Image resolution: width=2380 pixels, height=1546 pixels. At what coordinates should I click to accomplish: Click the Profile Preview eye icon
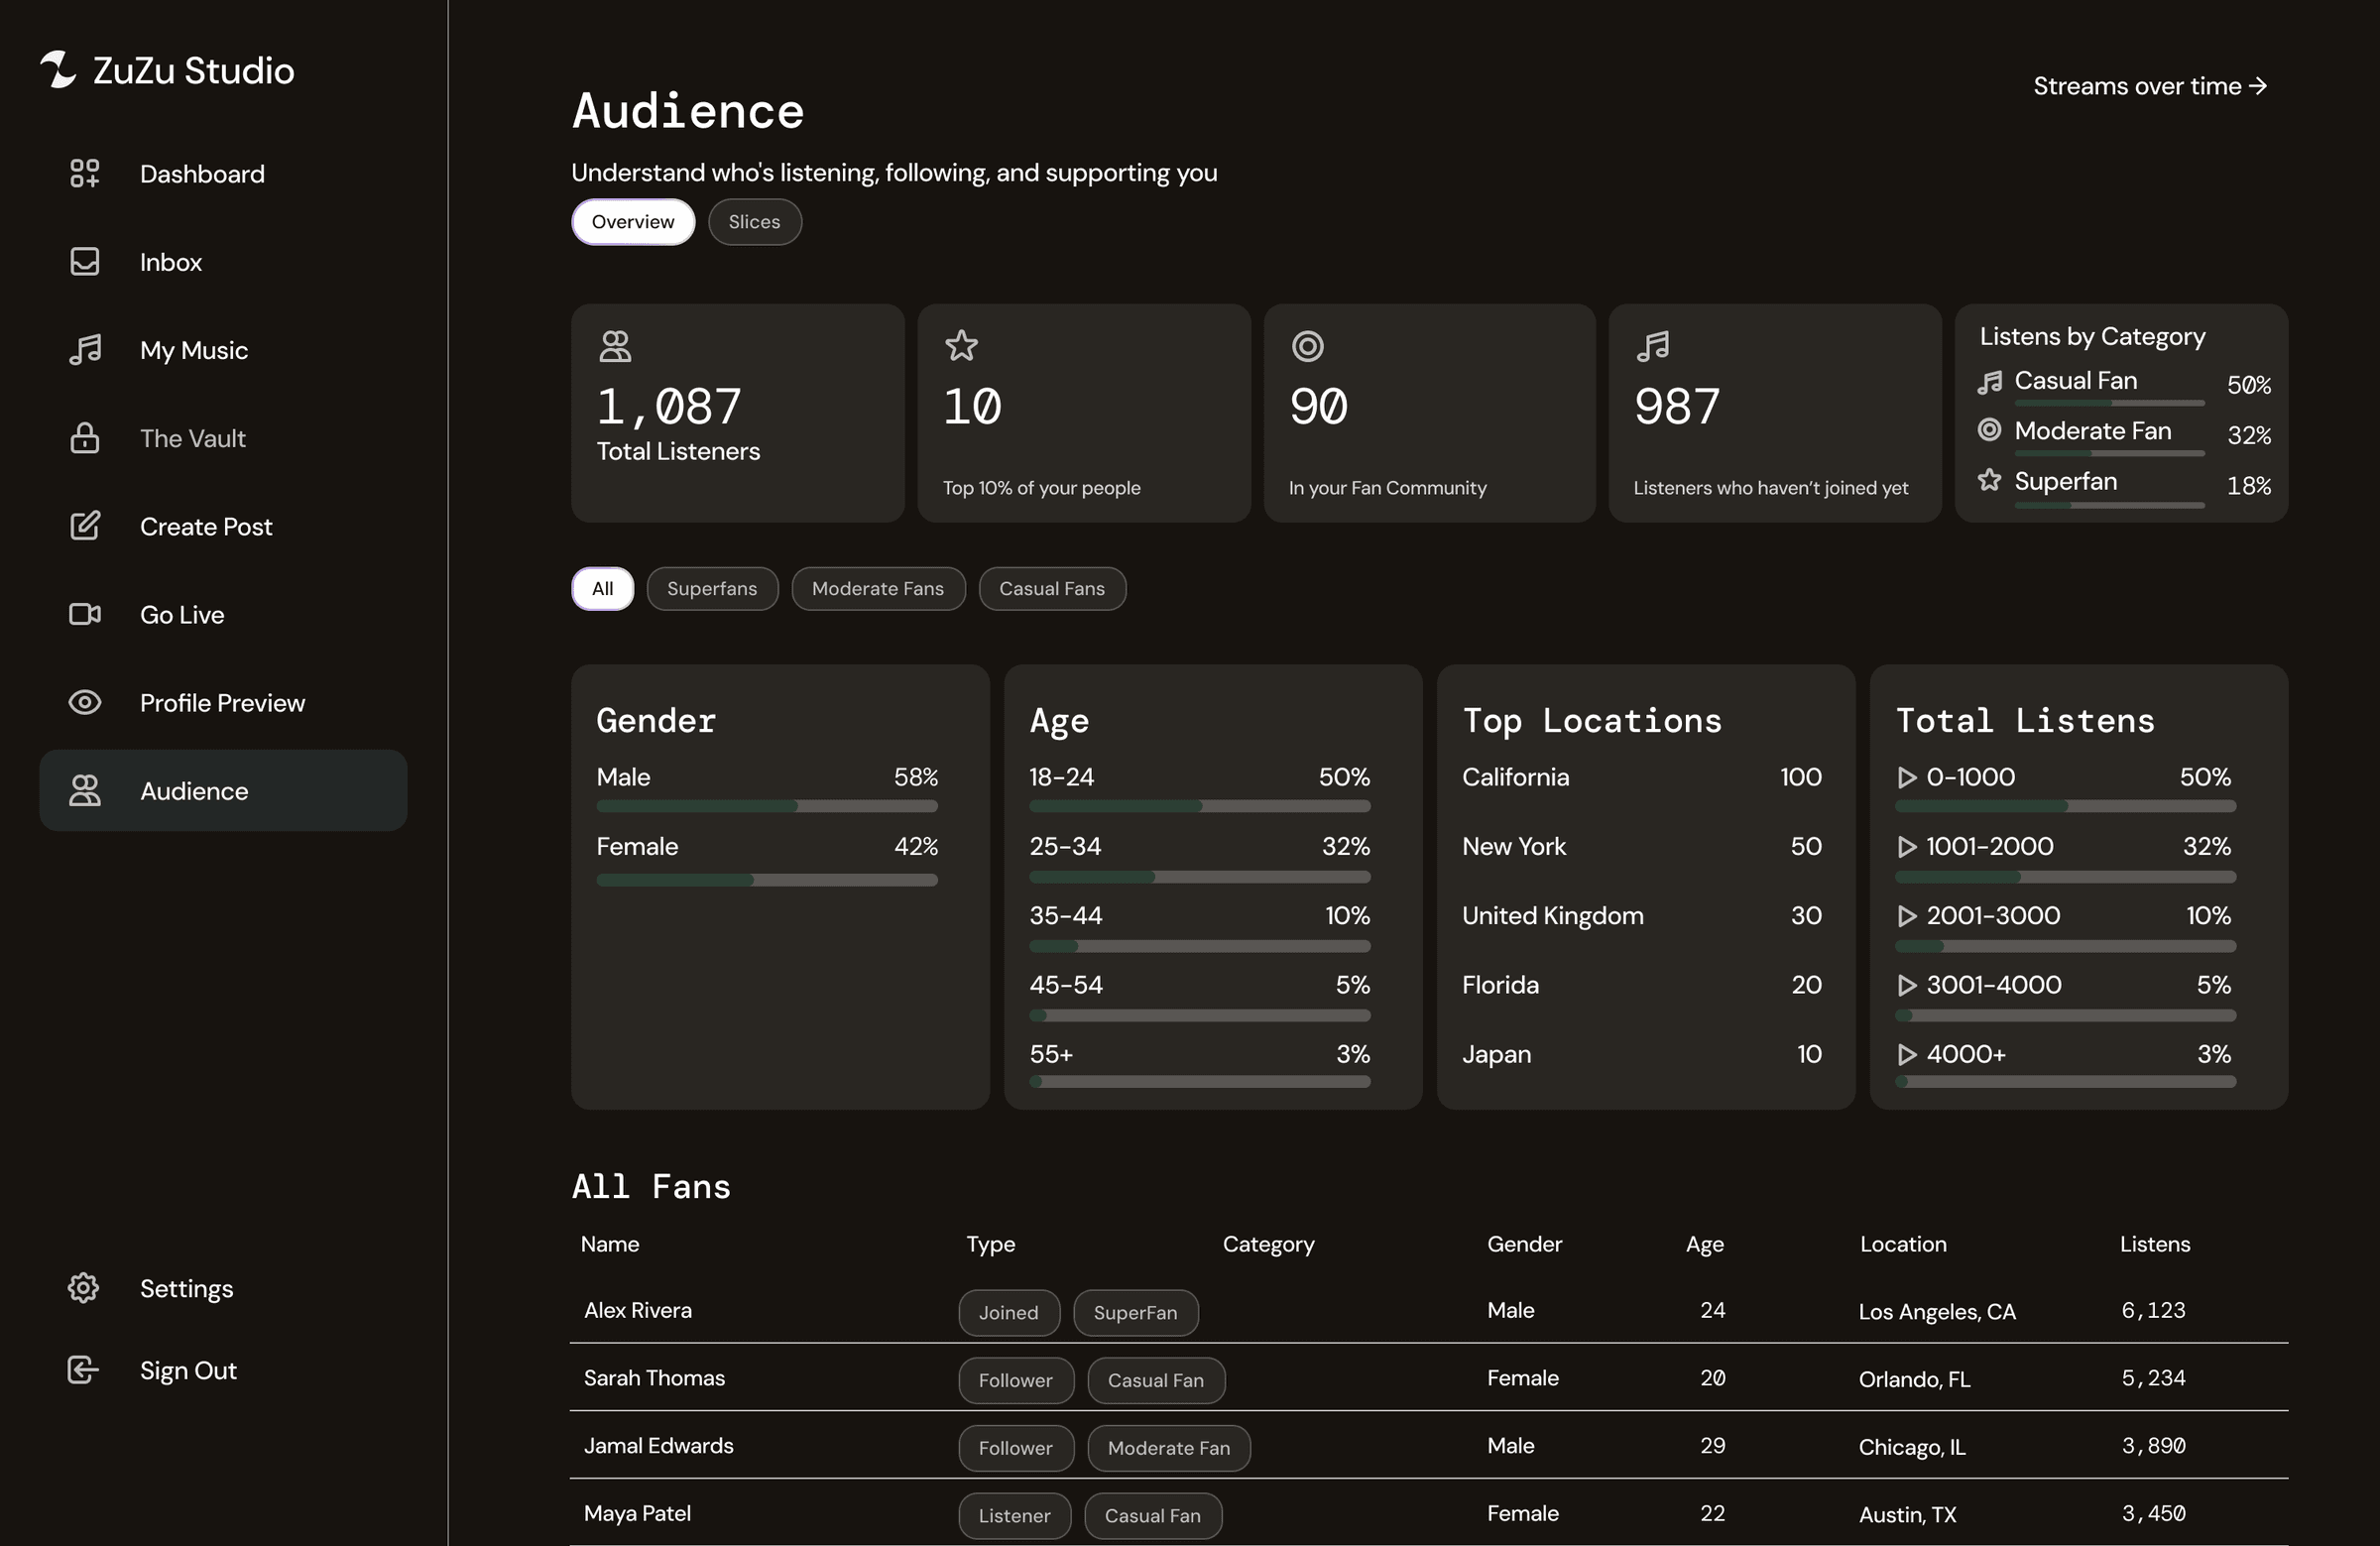pyautogui.click(x=85, y=702)
